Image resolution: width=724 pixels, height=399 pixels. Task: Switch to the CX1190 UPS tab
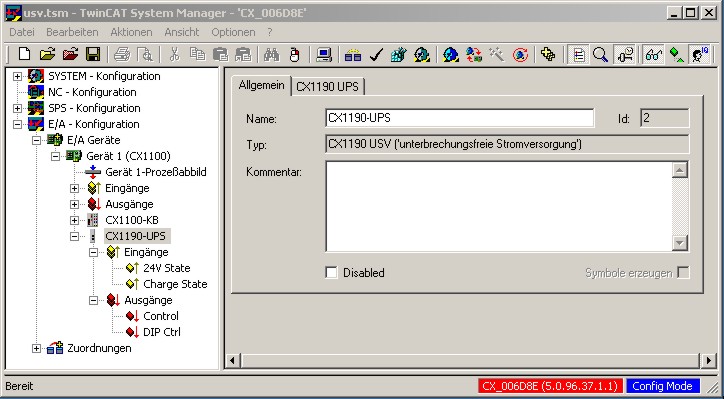327,87
